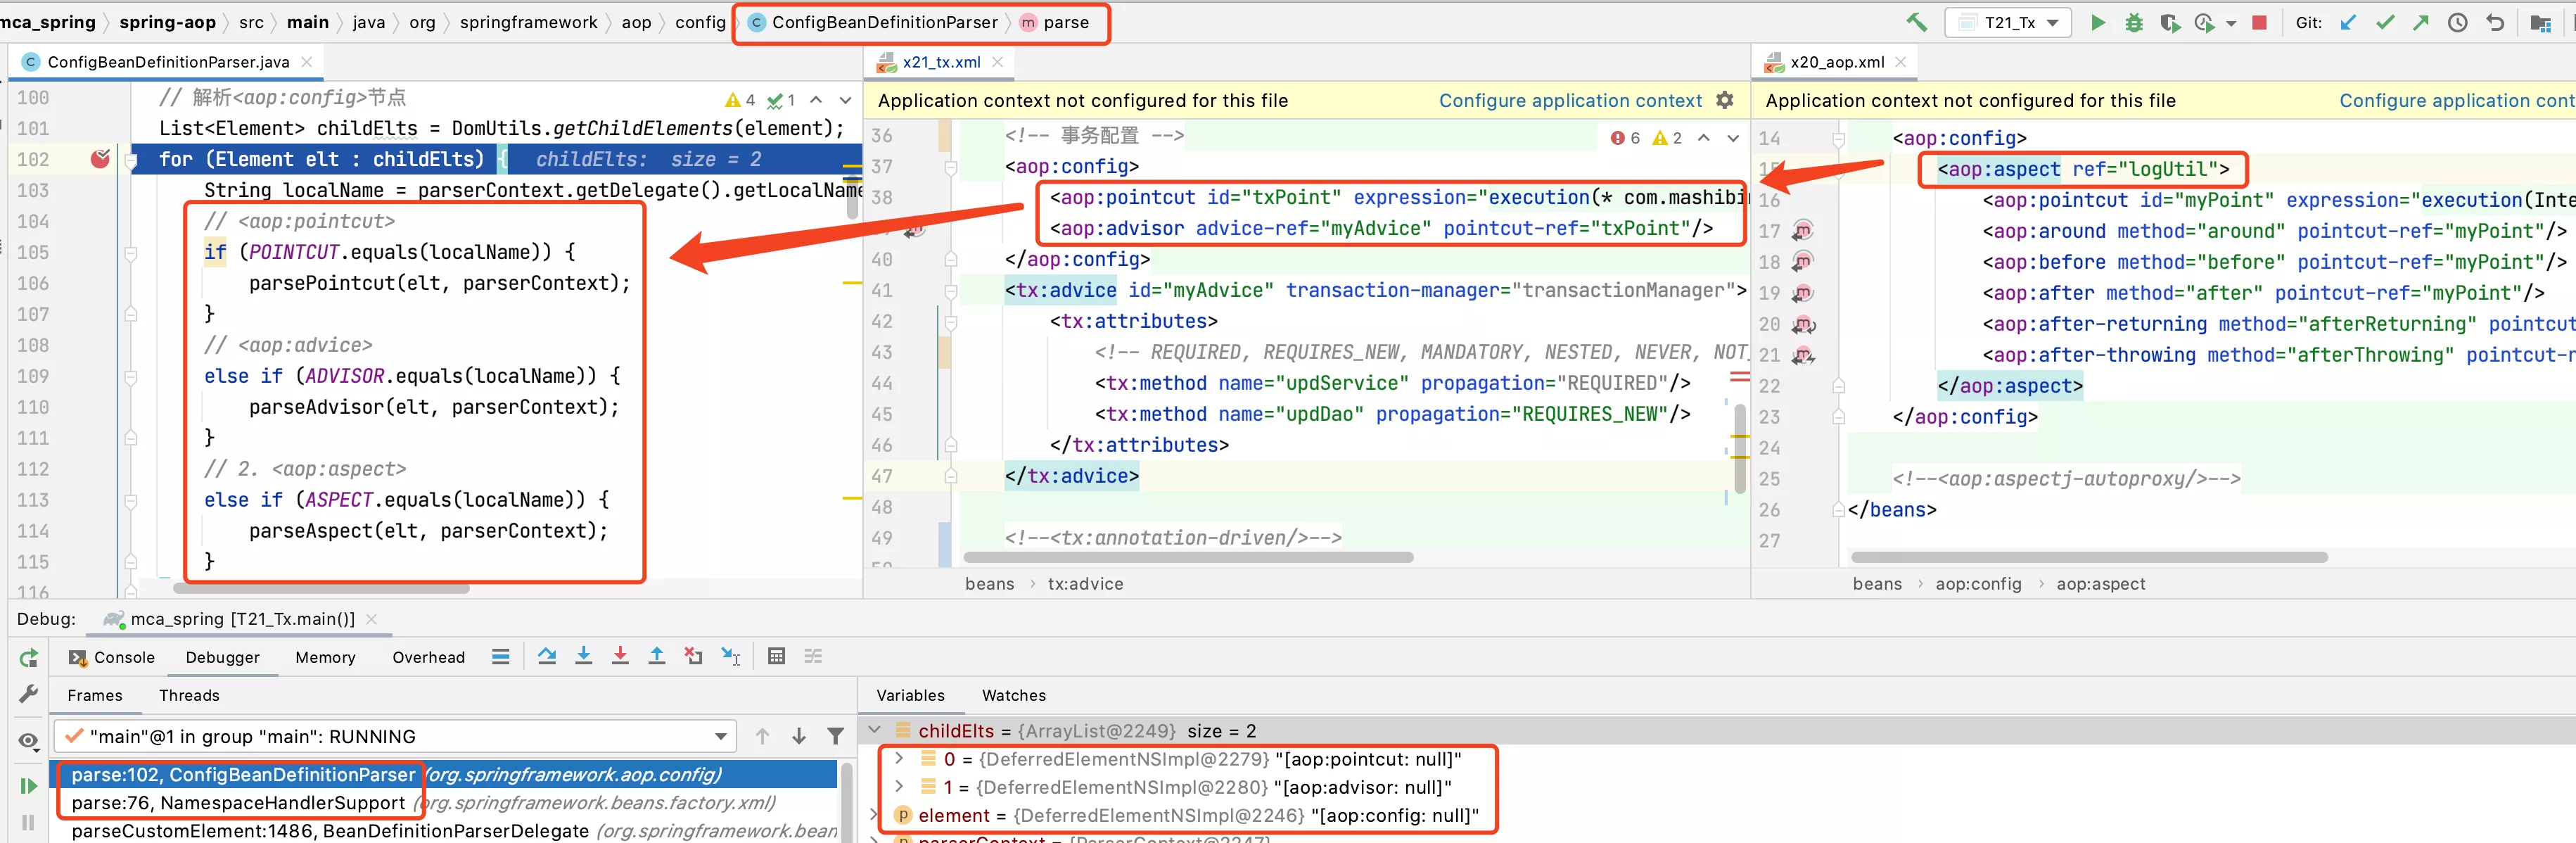Image resolution: width=2576 pixels, height=843 pixels.
Task: Click the Profile run clock icon
Action: tap(2203, 22)
